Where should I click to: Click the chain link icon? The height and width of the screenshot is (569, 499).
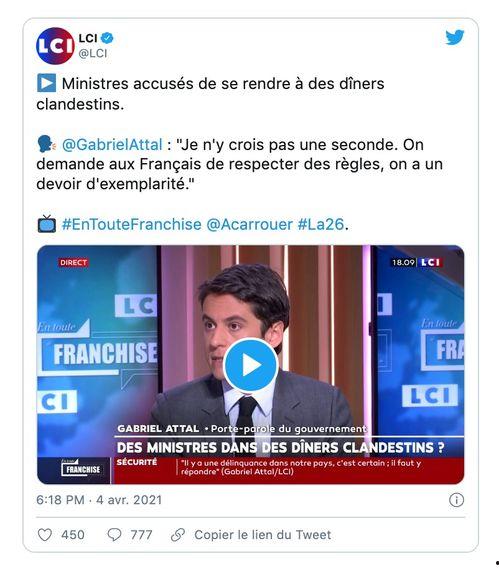[178, 535]
